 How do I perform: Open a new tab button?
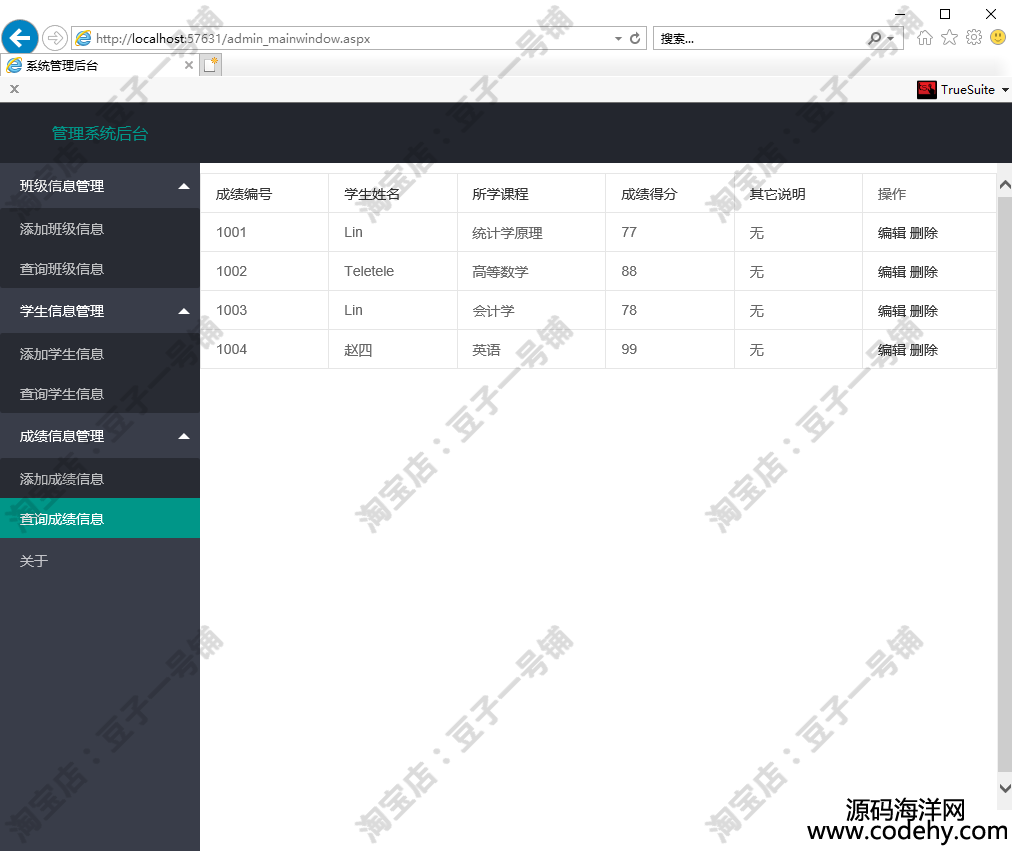210,65
